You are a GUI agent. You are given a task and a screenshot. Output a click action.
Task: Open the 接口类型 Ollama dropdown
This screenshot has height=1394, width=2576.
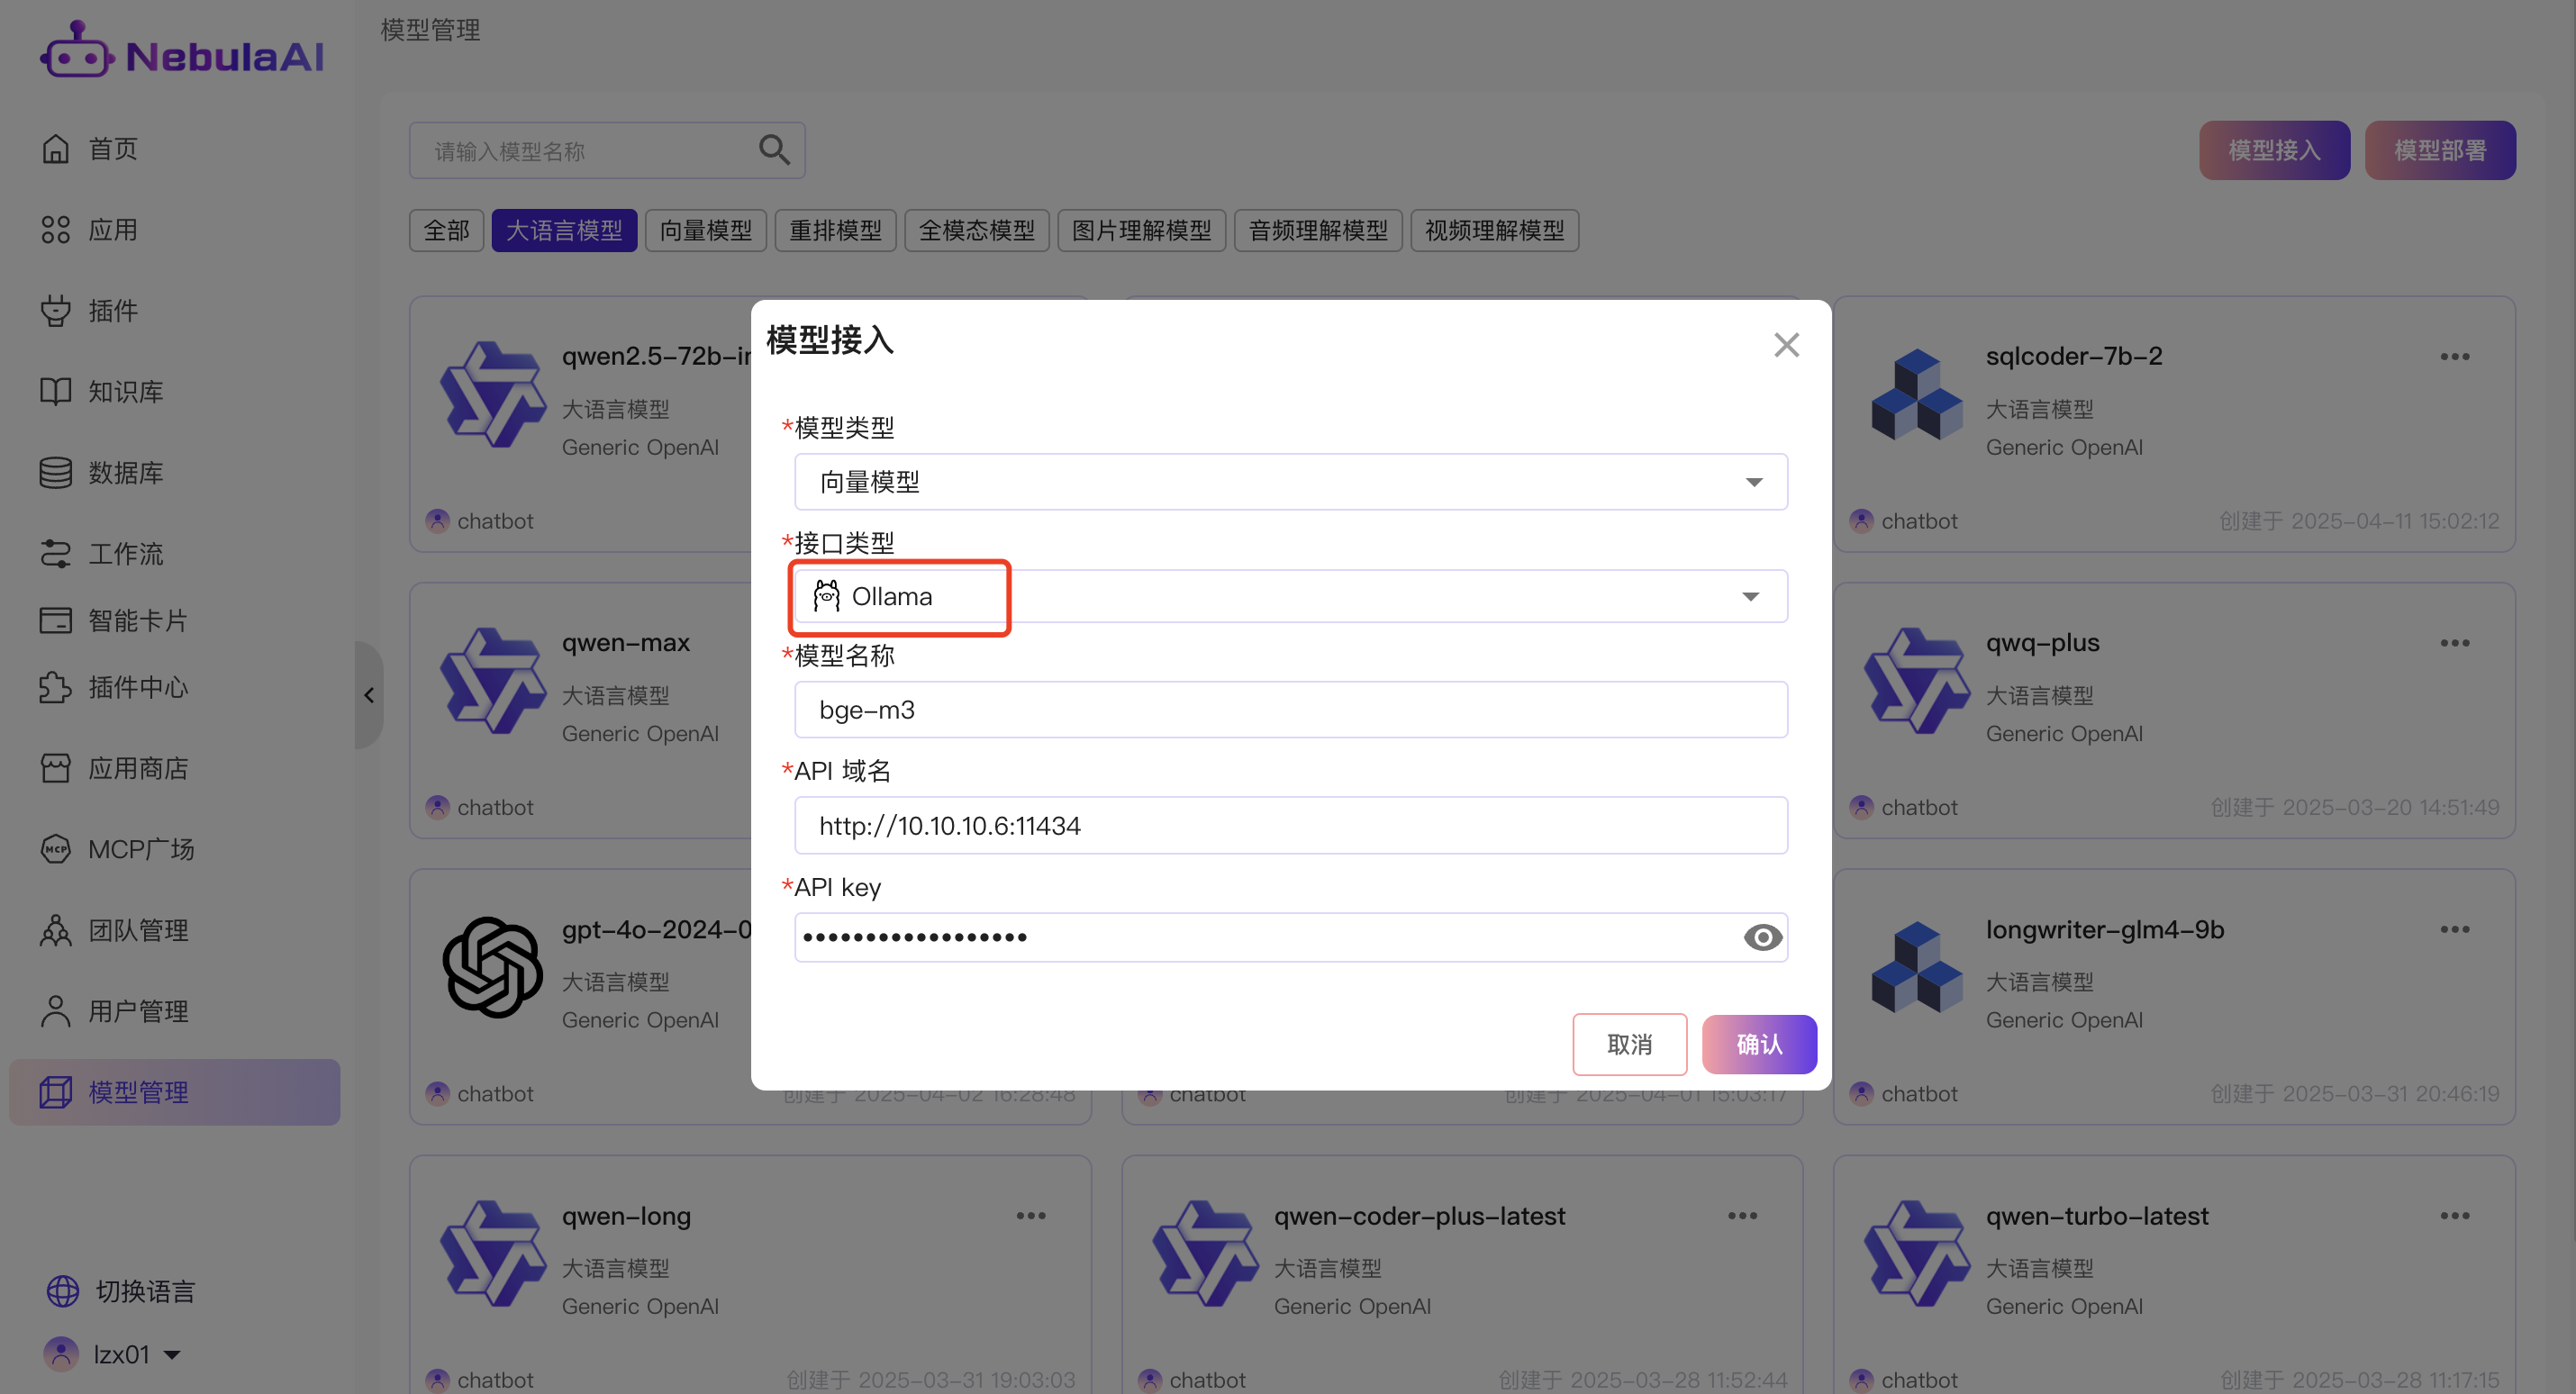(1290, 596)
